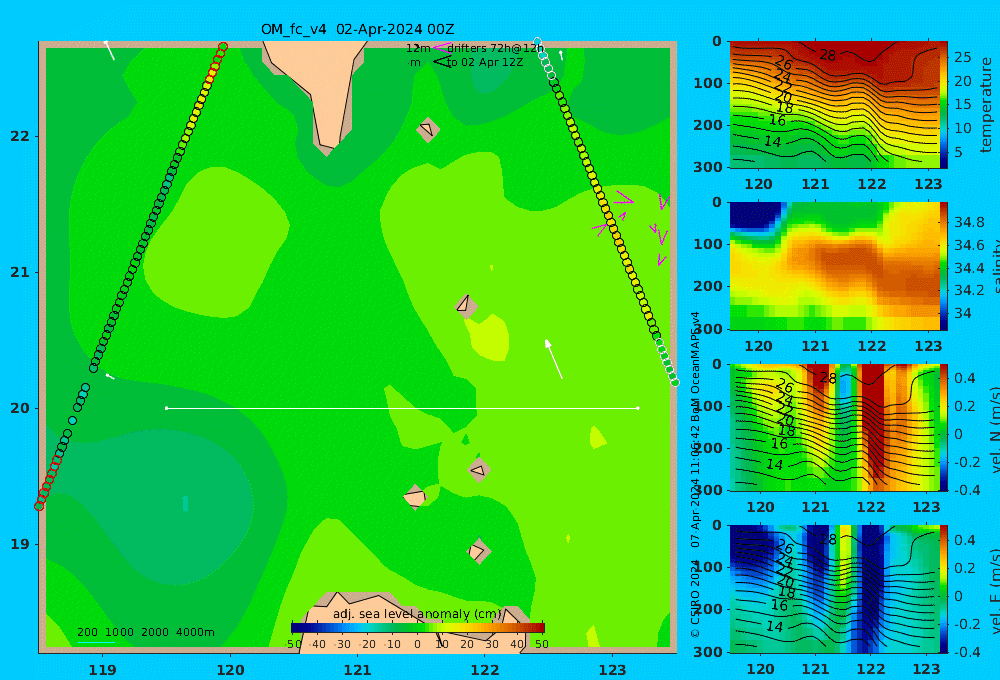Click the '-0.4' tick on vel. N colorbar
Image resolution: width=1000 pixels, height=680 pixels.
(x=966, y=490)
